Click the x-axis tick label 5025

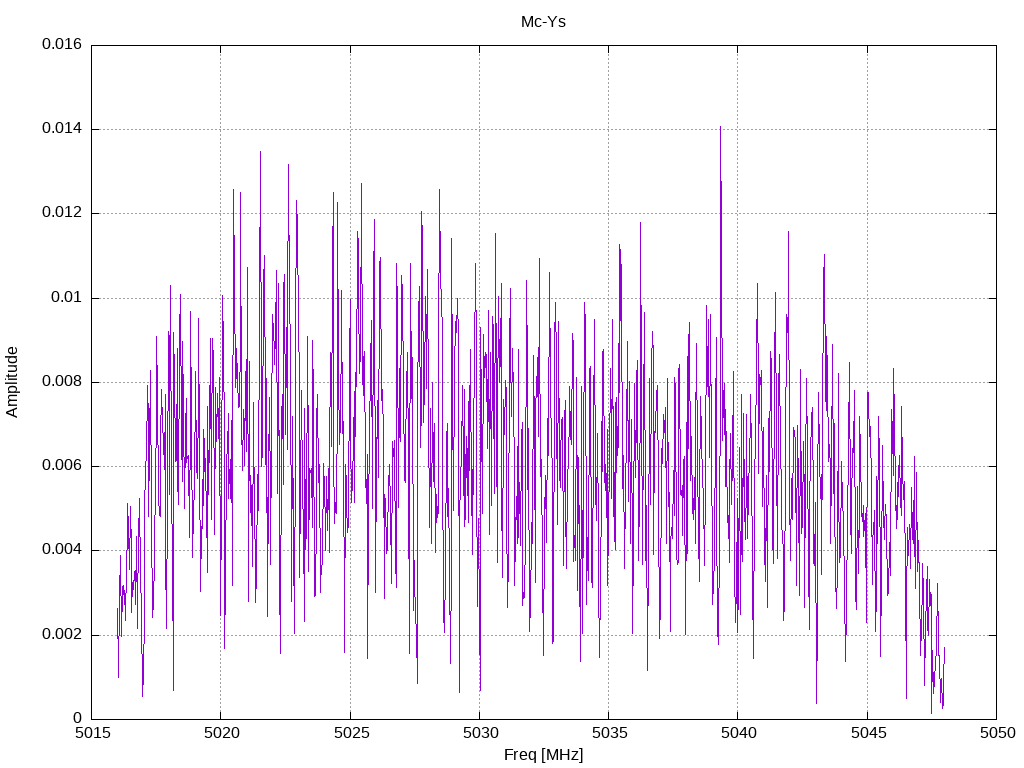tap(351, 733)
